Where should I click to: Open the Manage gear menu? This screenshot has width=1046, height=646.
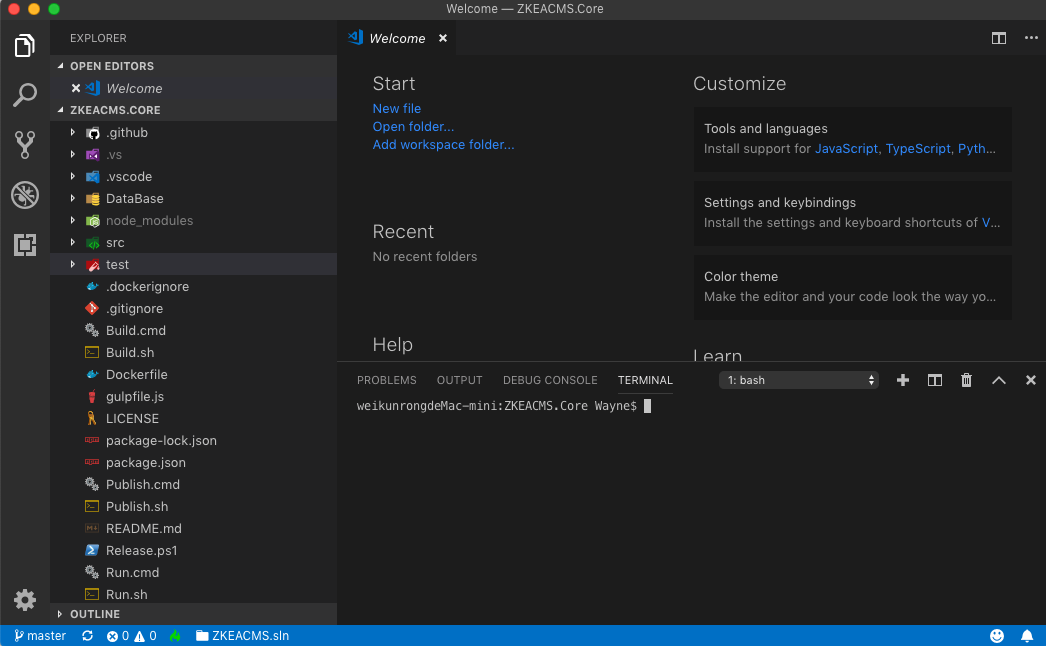(25, 600)
